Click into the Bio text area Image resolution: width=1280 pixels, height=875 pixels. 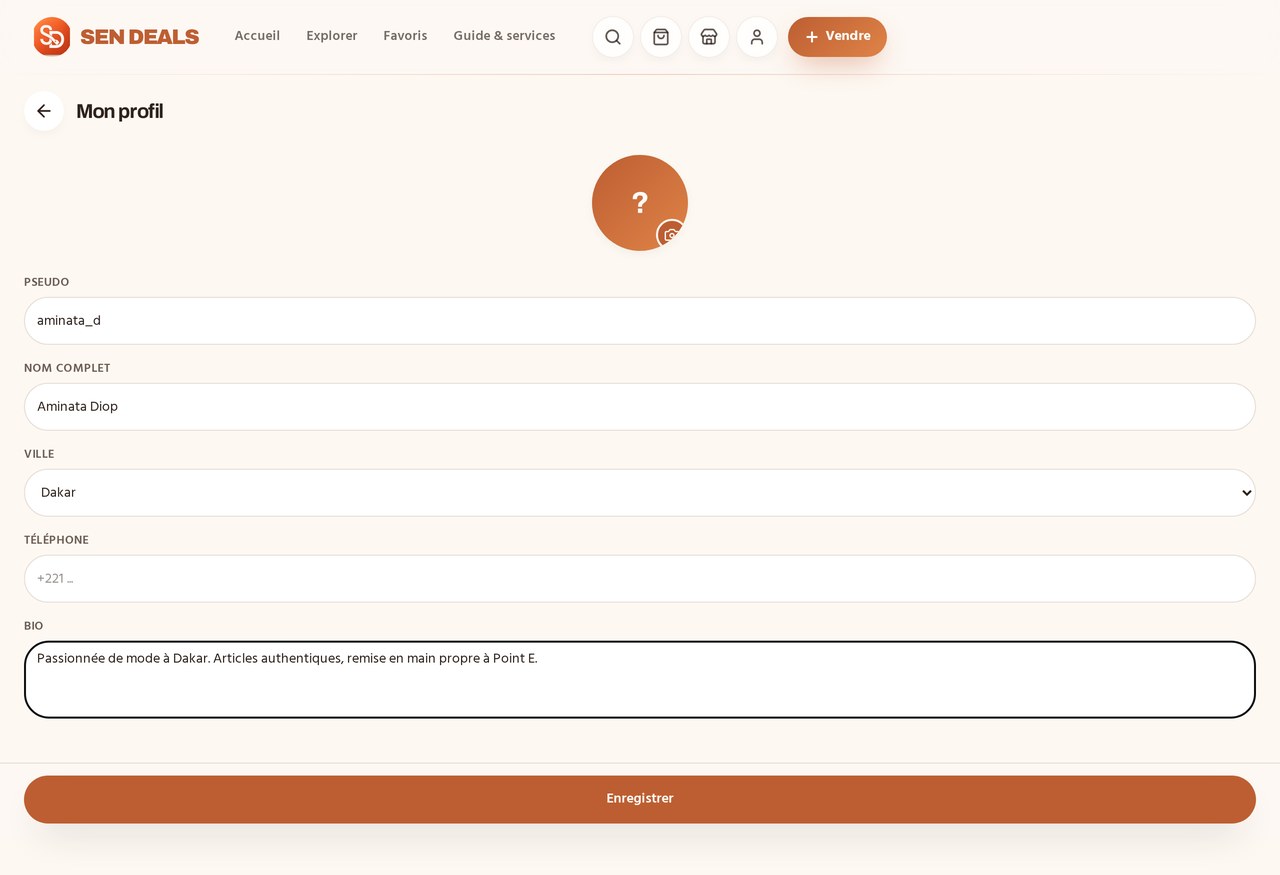point(640,680)
